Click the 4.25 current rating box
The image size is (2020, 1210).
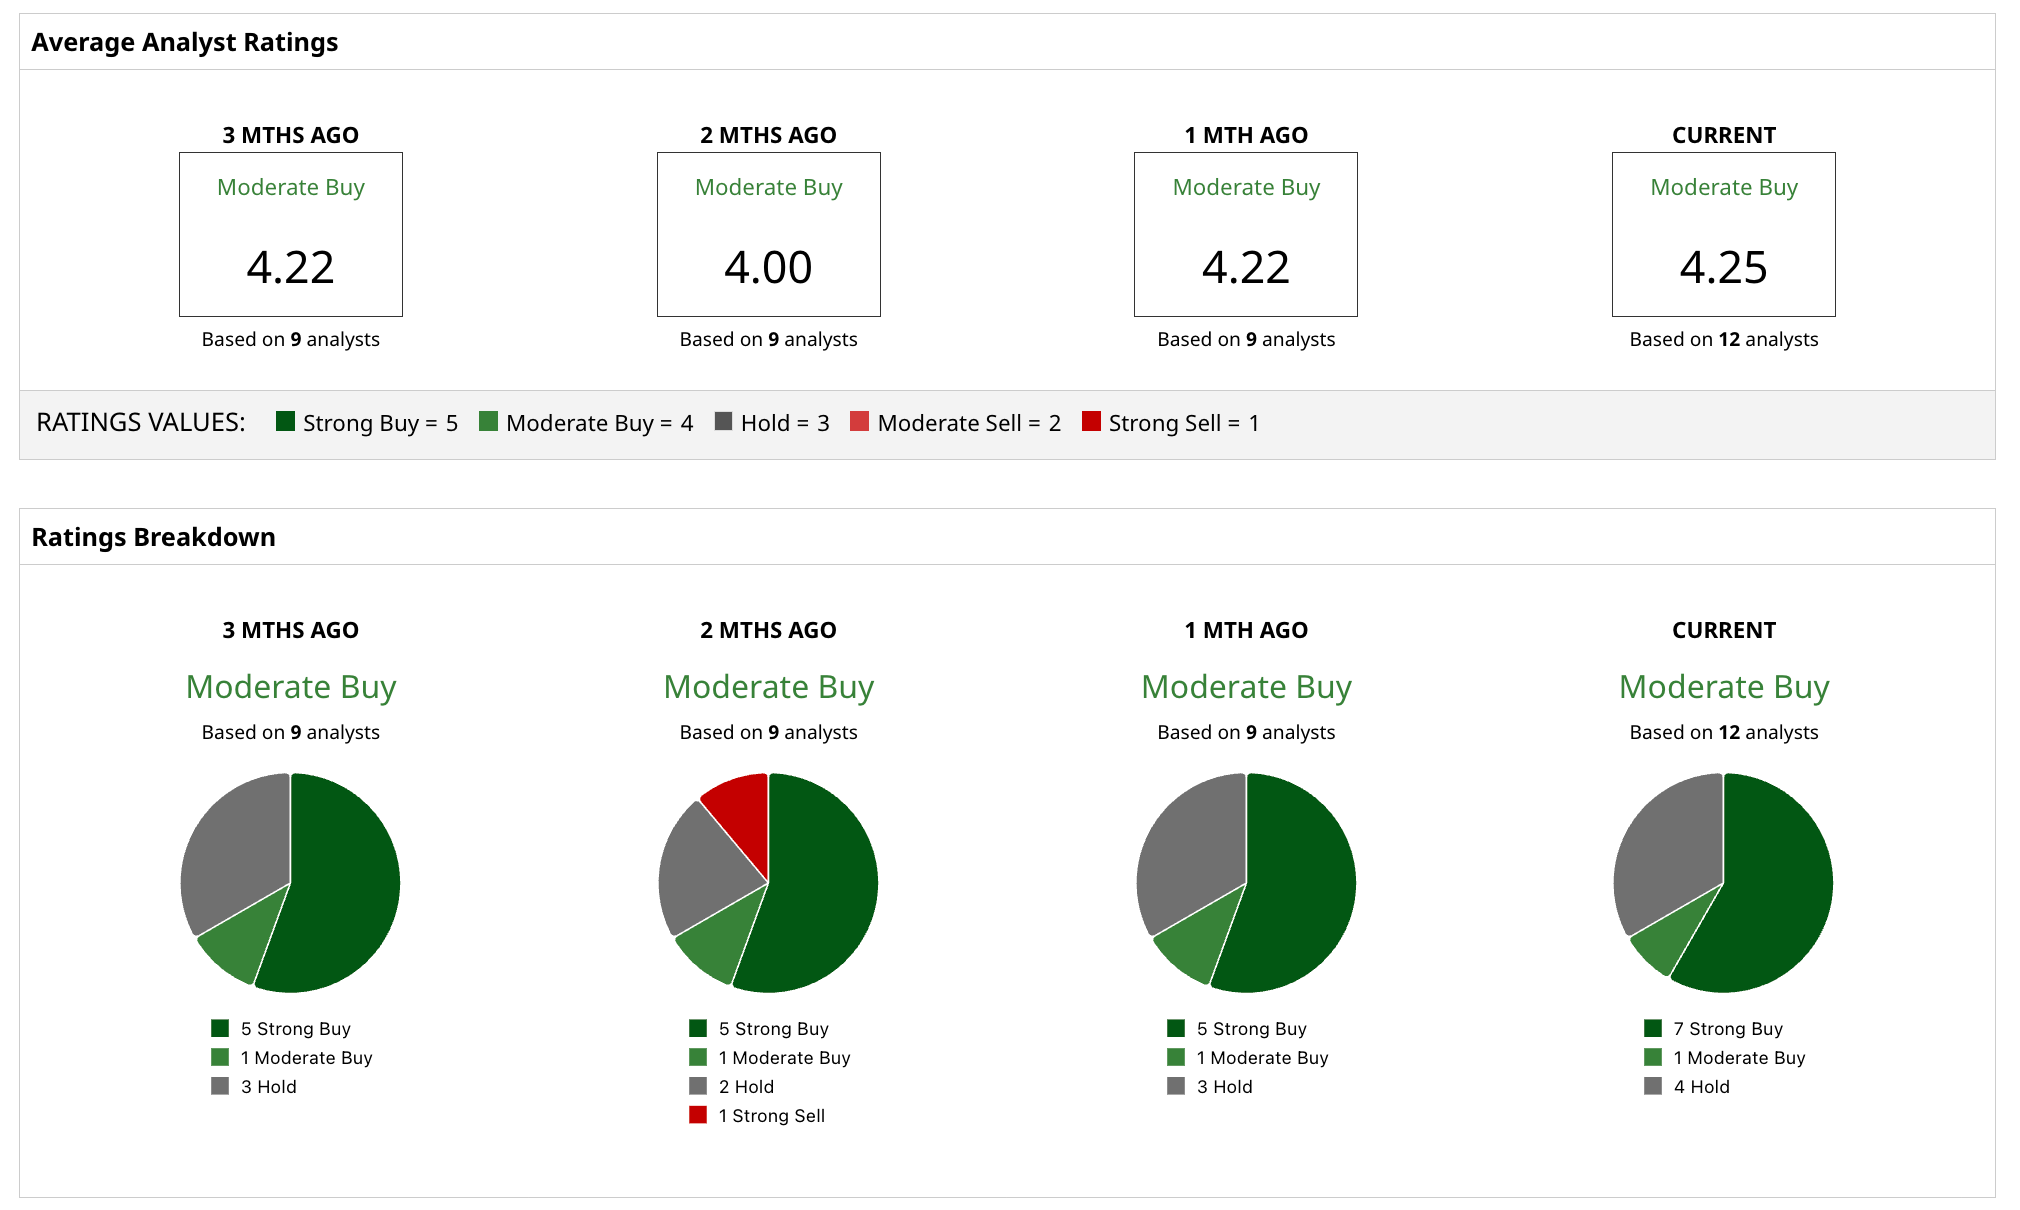1723,235
